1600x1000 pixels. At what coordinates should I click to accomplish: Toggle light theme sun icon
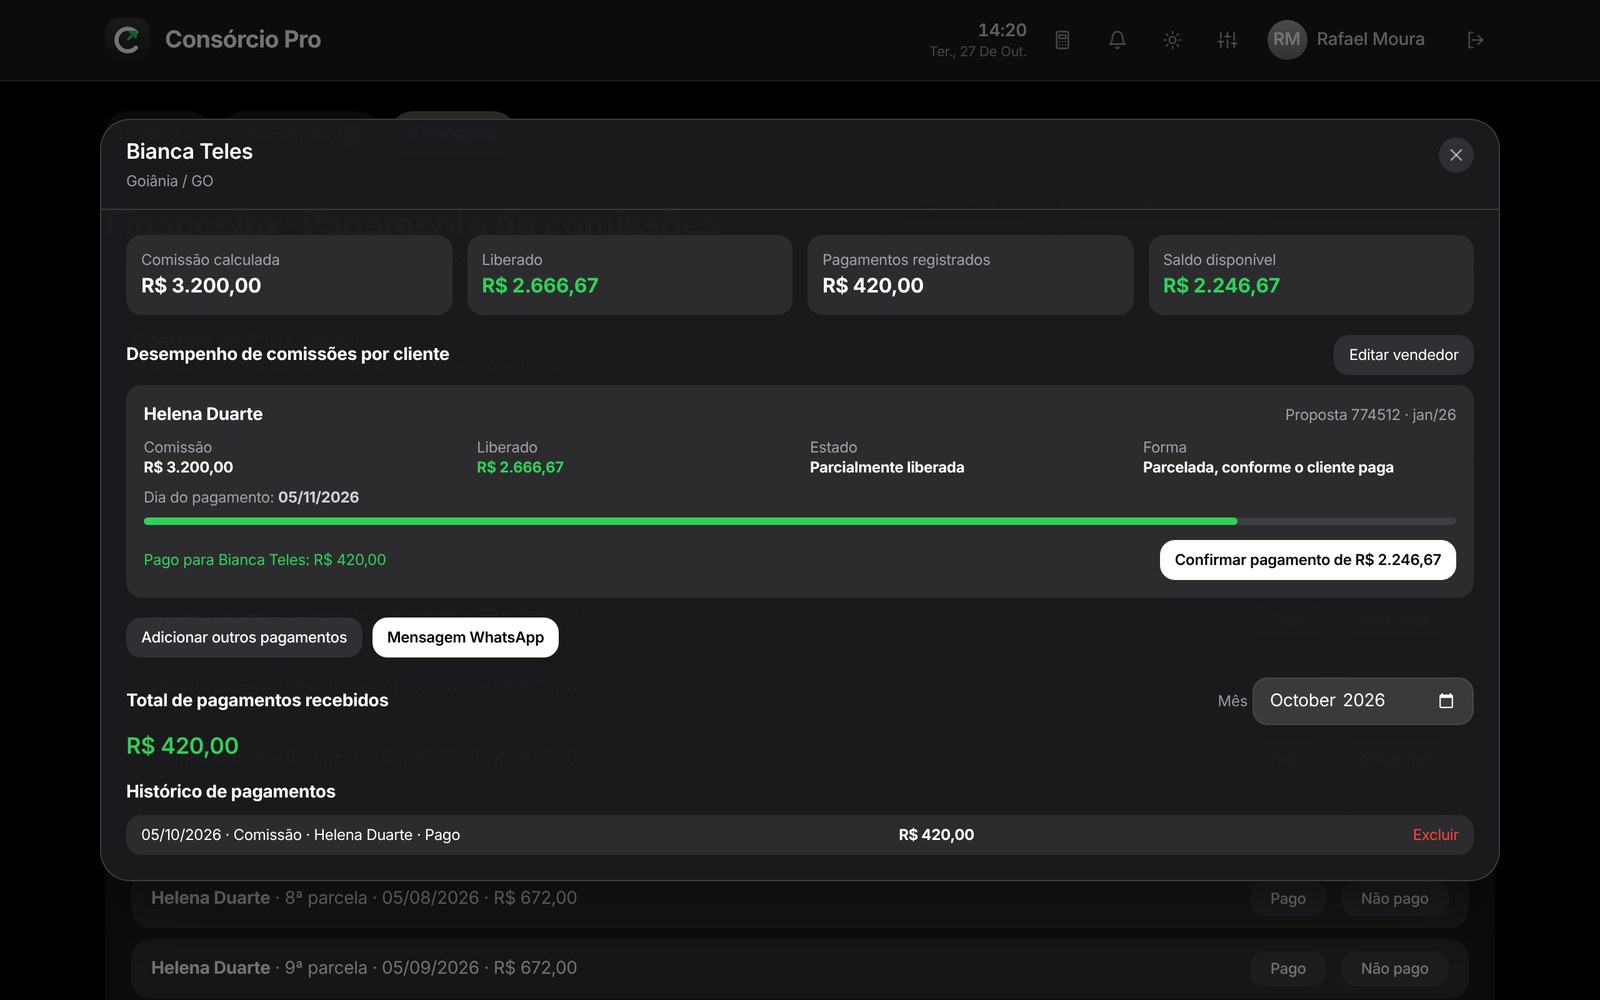pyautogui.click(x=1172, y=40)
